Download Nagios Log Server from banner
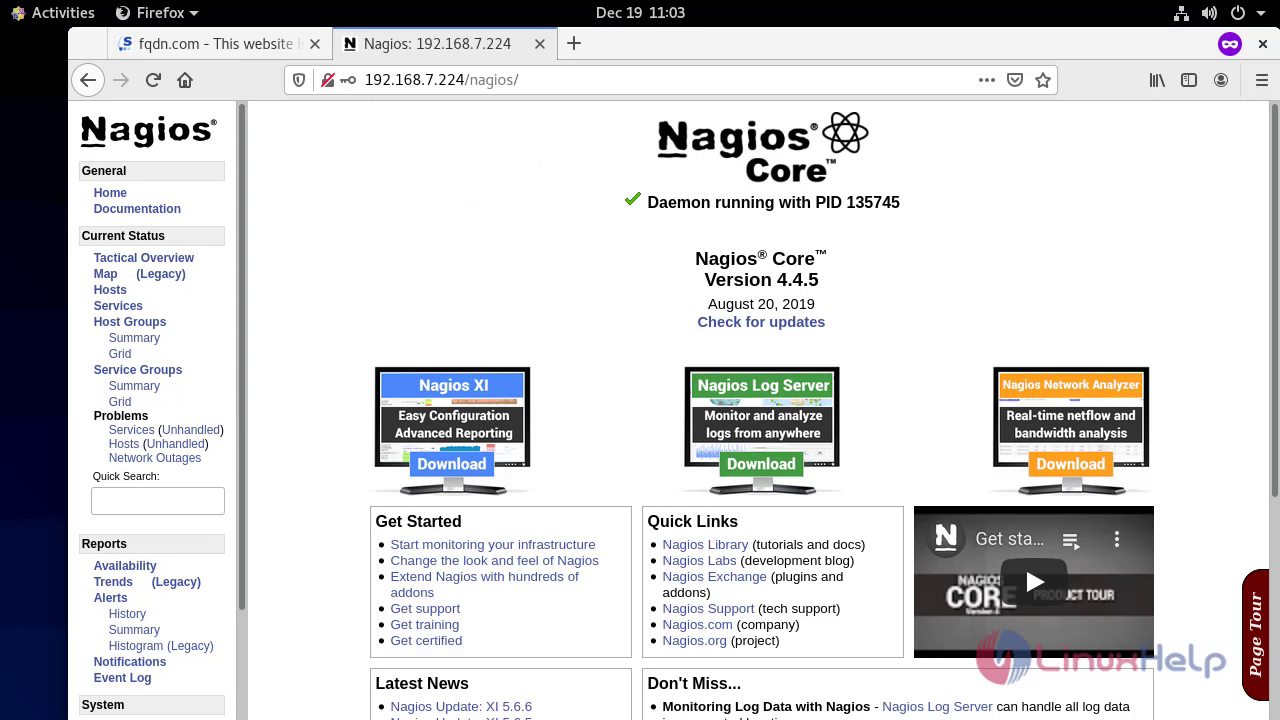The width and height of the screenshot is (1280, 720). [x=761, y=464]
